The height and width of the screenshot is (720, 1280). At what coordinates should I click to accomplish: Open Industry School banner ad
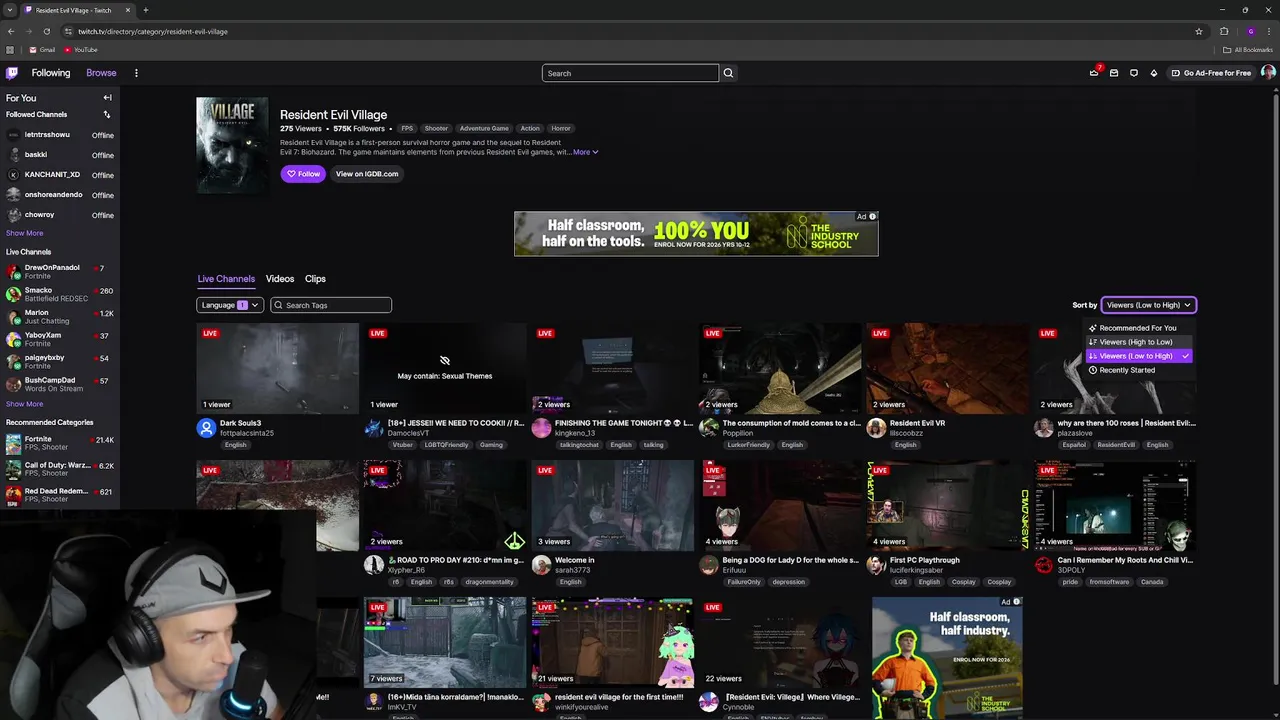(x=696, y=234)
